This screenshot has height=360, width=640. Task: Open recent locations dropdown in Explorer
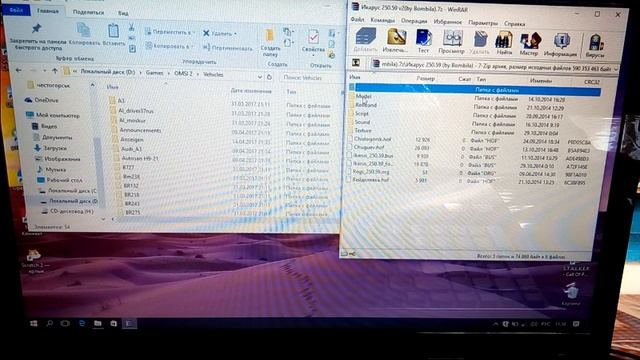click(45, 71)
